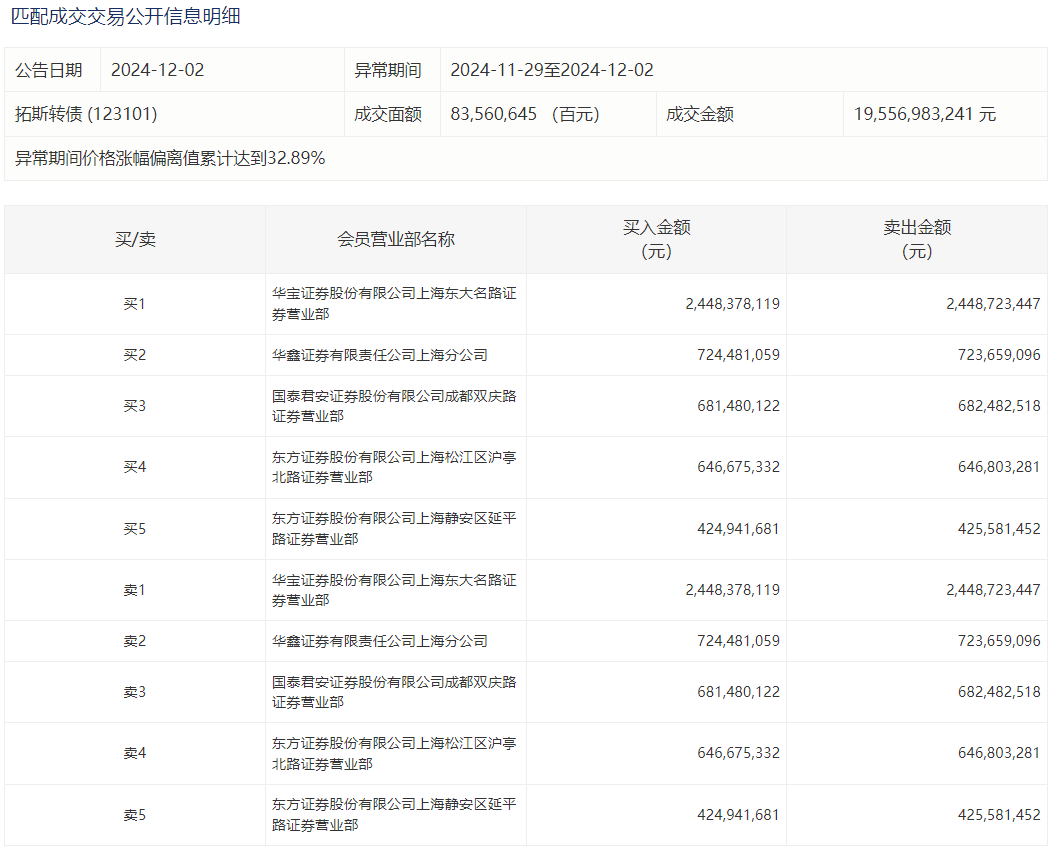Click the period 2024-11-29至2024-12-02
The width and height of the screenshot is (1053, 846).
pos(551,70)
